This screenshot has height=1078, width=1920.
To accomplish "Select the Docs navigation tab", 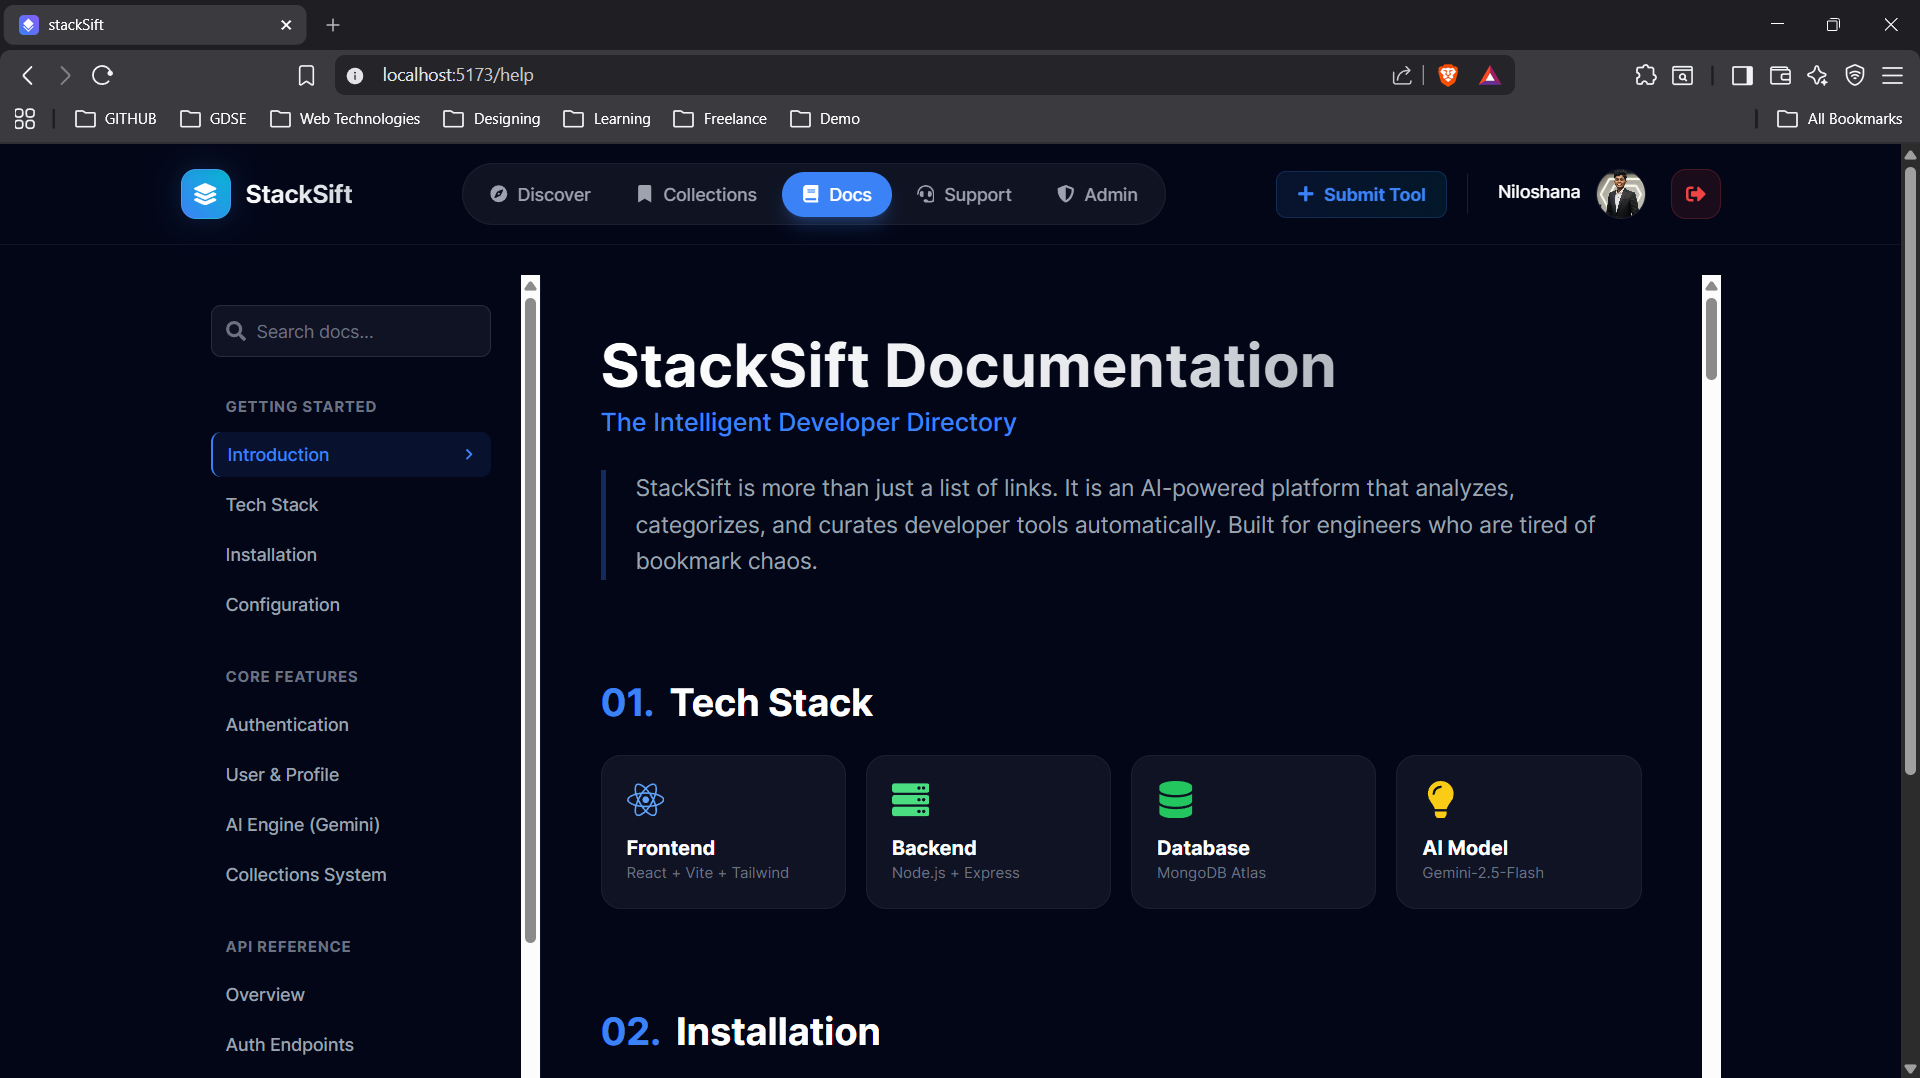I will [837, 194].
